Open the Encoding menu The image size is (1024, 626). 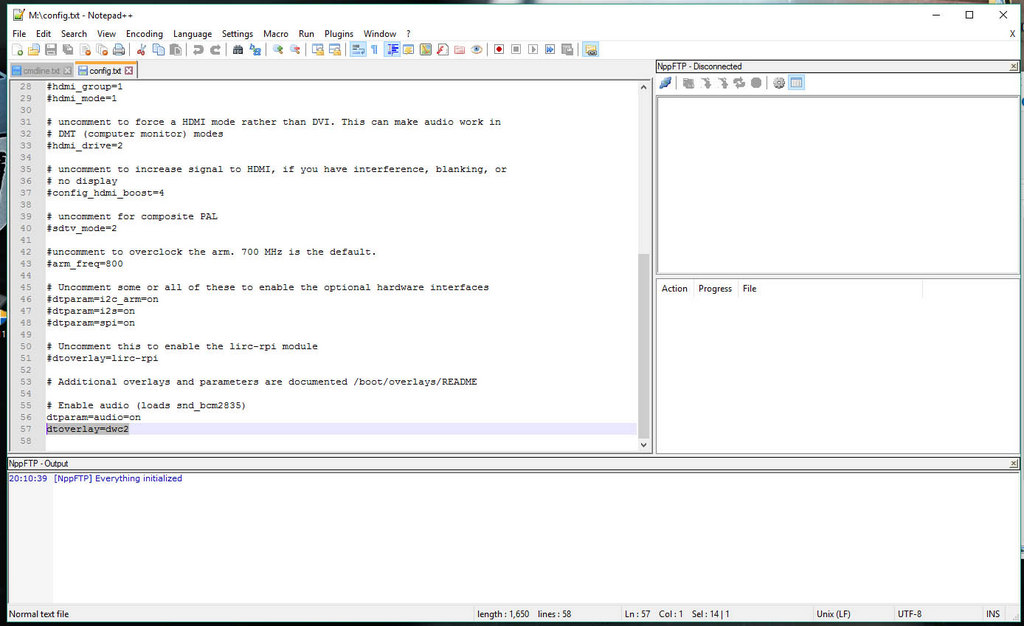click(x=144, y=34)
